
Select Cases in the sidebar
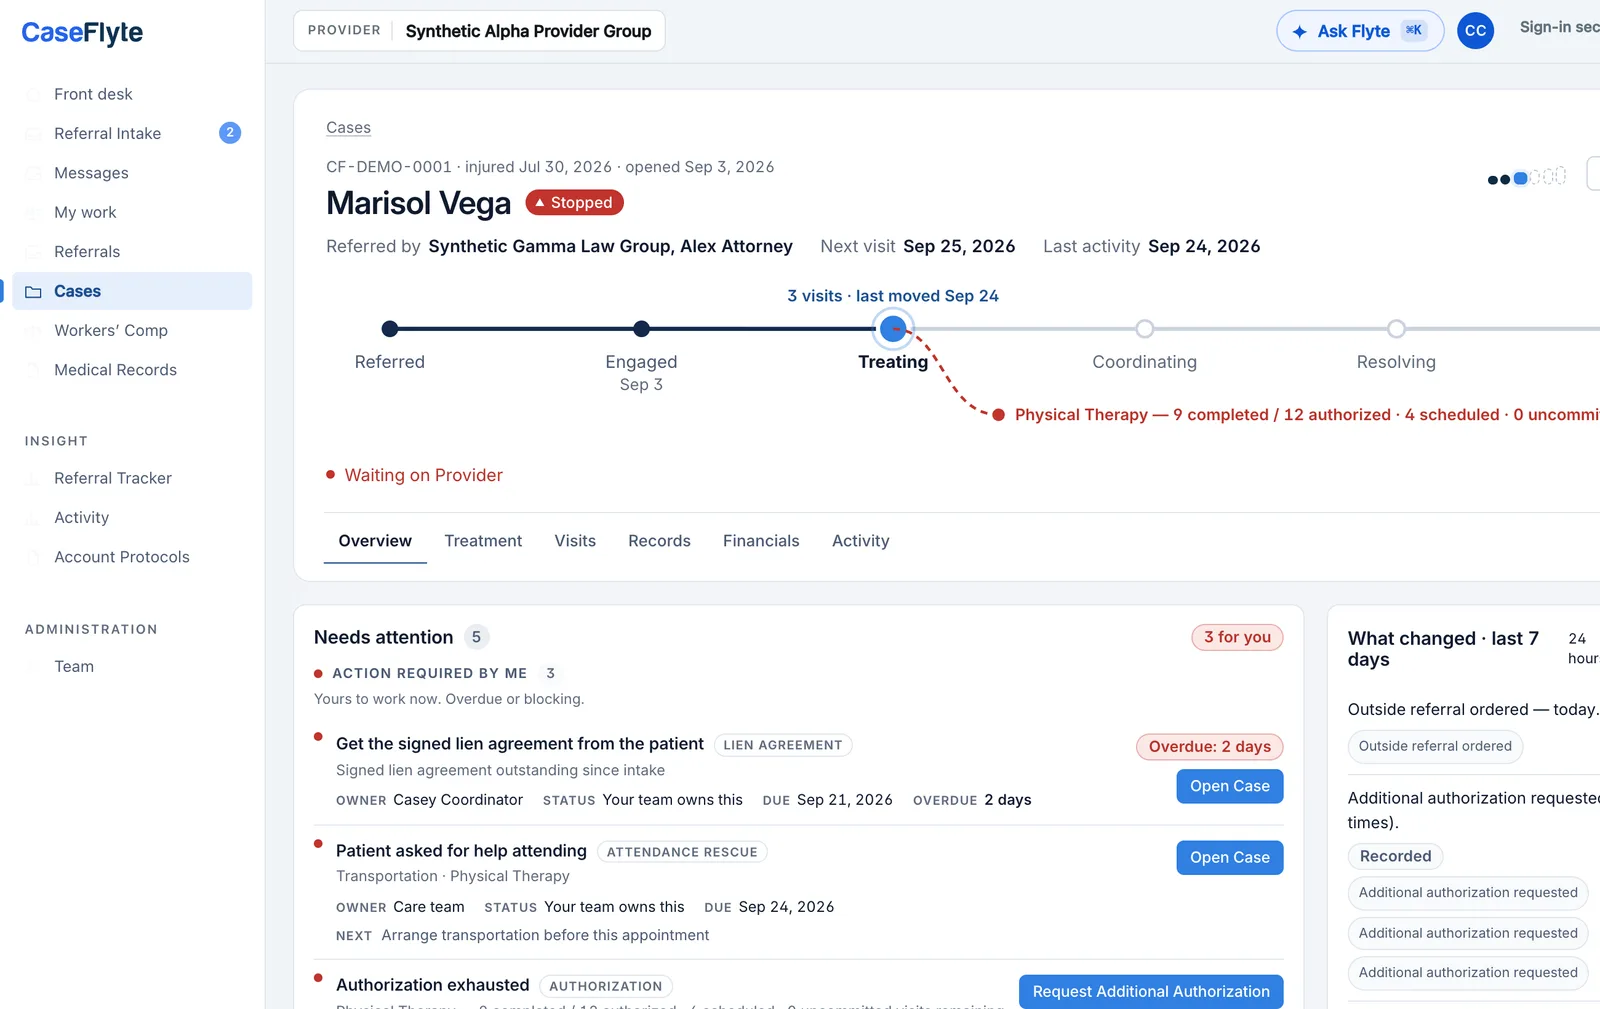click(x=132, y=291)
